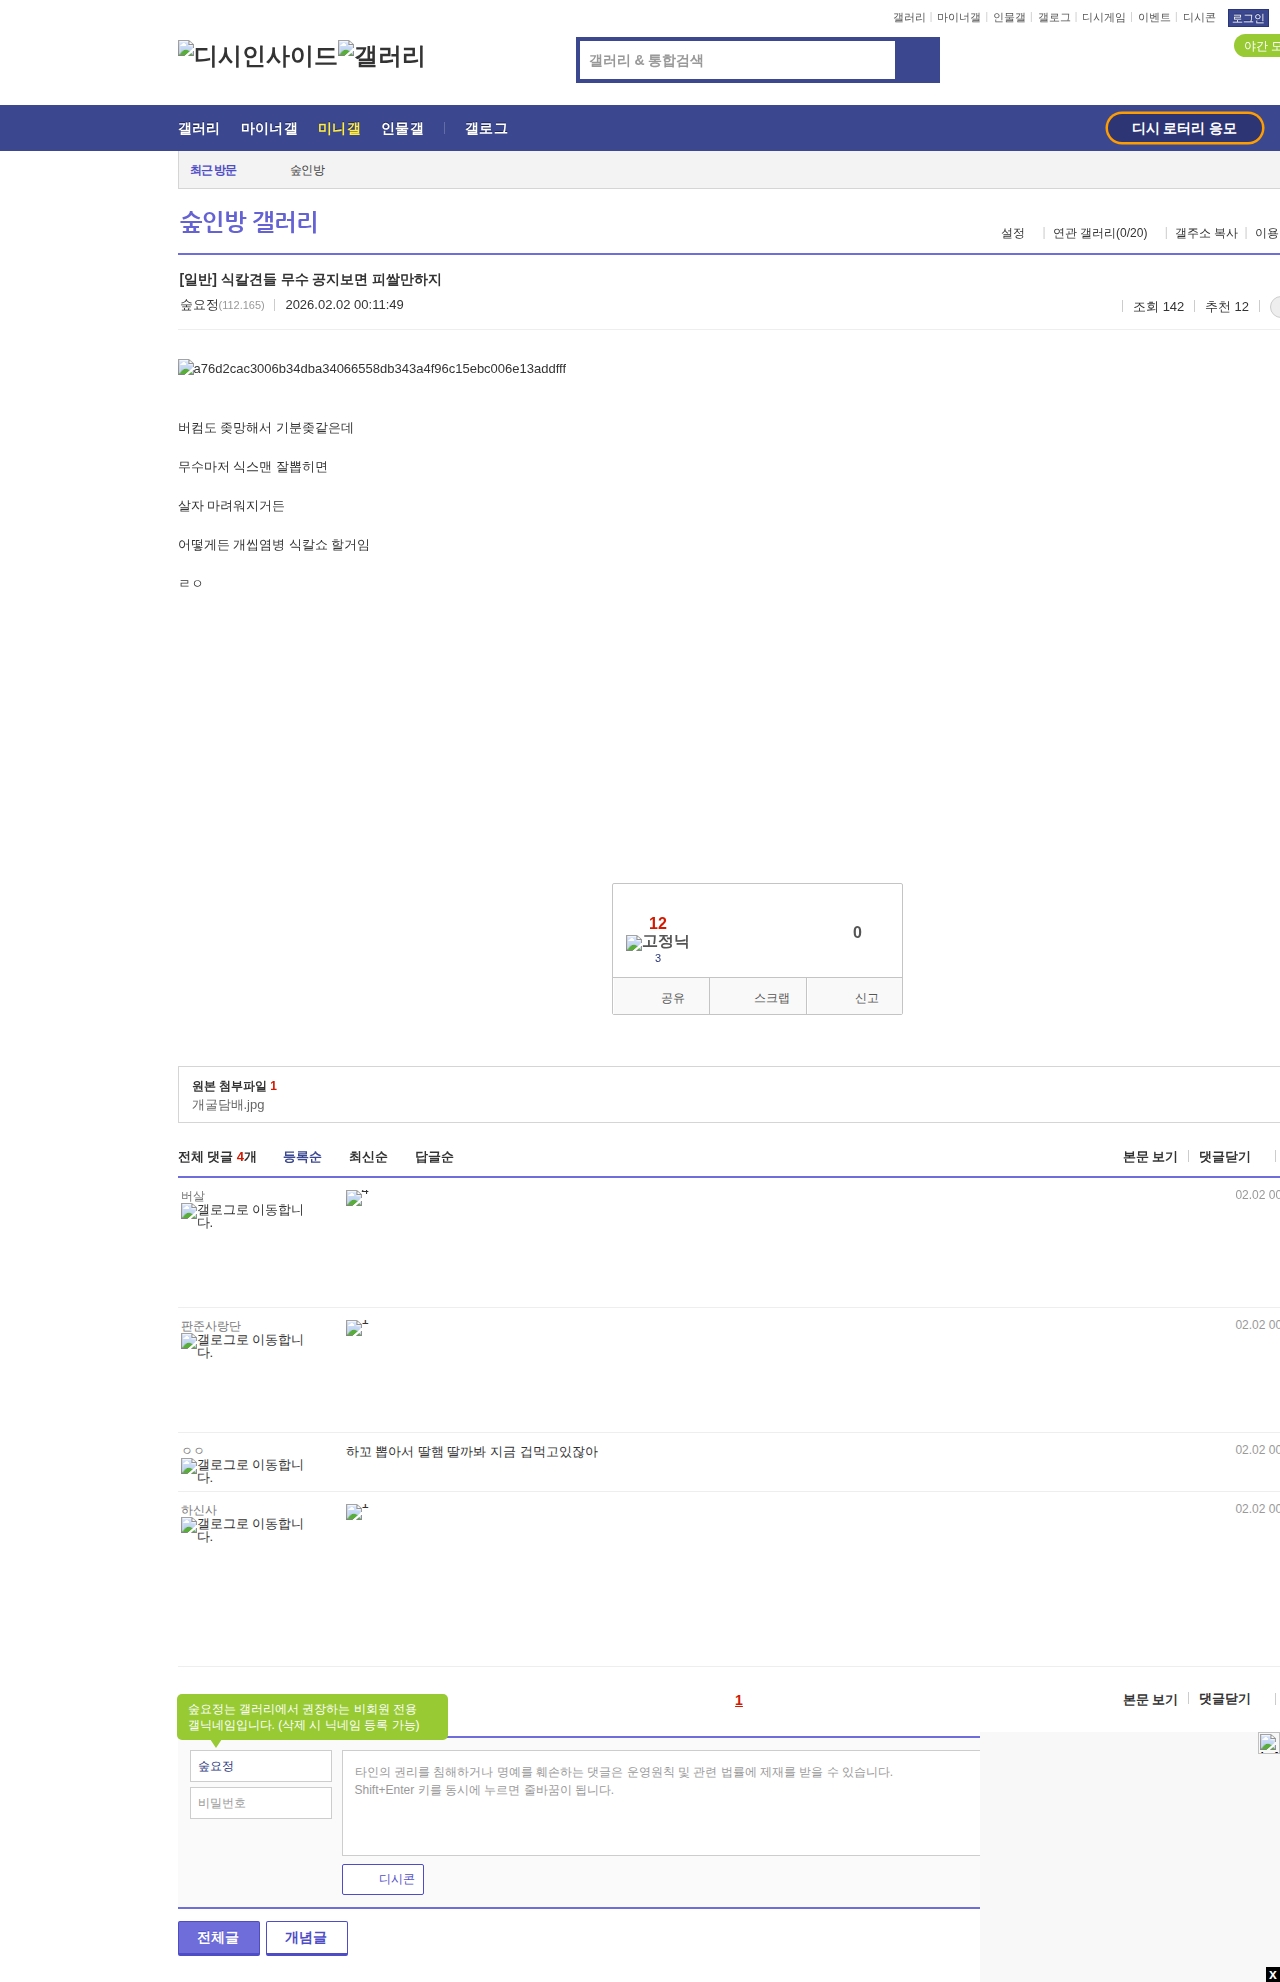Screen dimensions: 1280x1982
Task: Sort comments by 최신순
Action: tap(368, 1157)
